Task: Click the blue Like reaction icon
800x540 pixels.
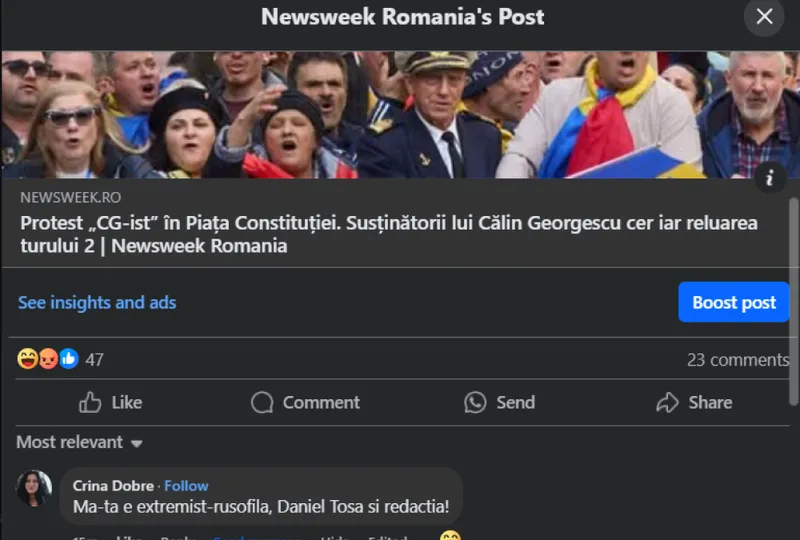Action: point(68,359)
